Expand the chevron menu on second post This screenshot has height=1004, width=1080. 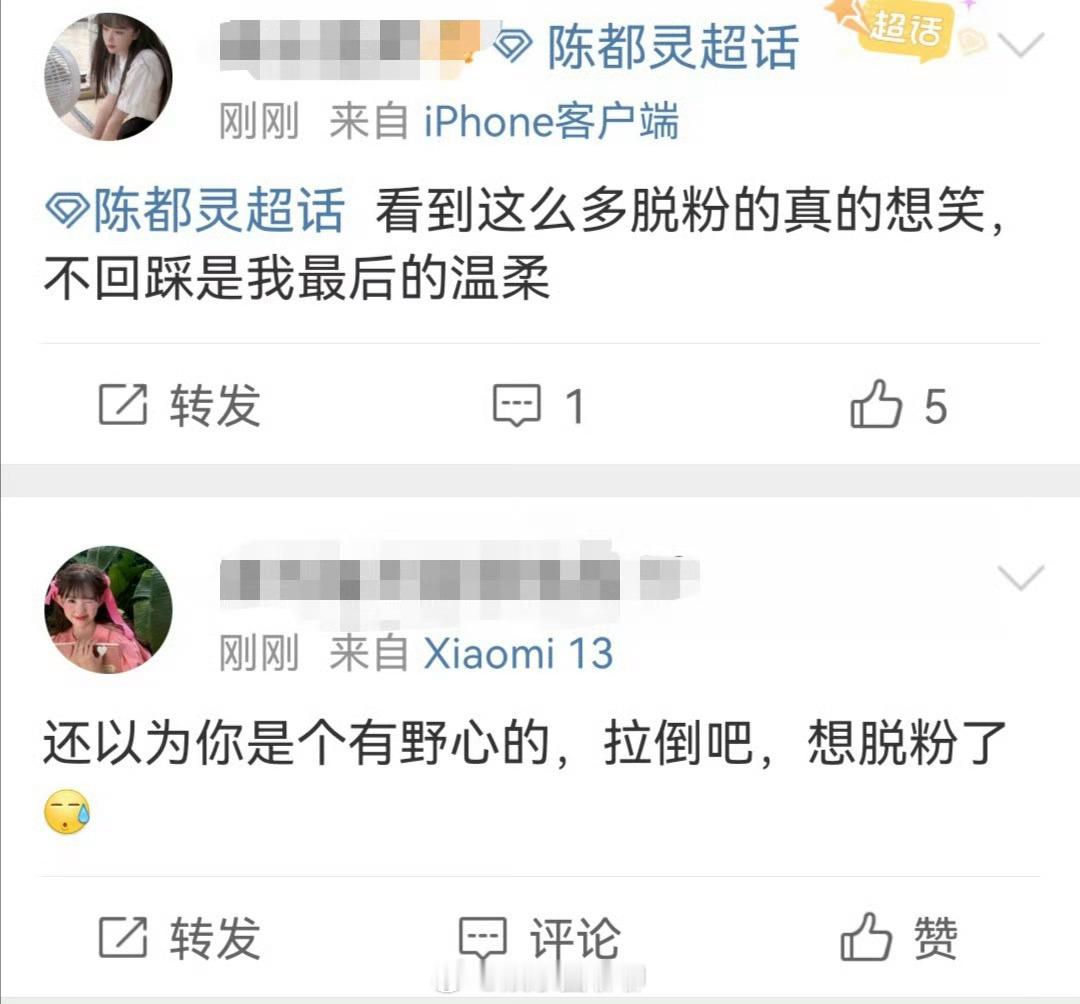click(1021, 578)
